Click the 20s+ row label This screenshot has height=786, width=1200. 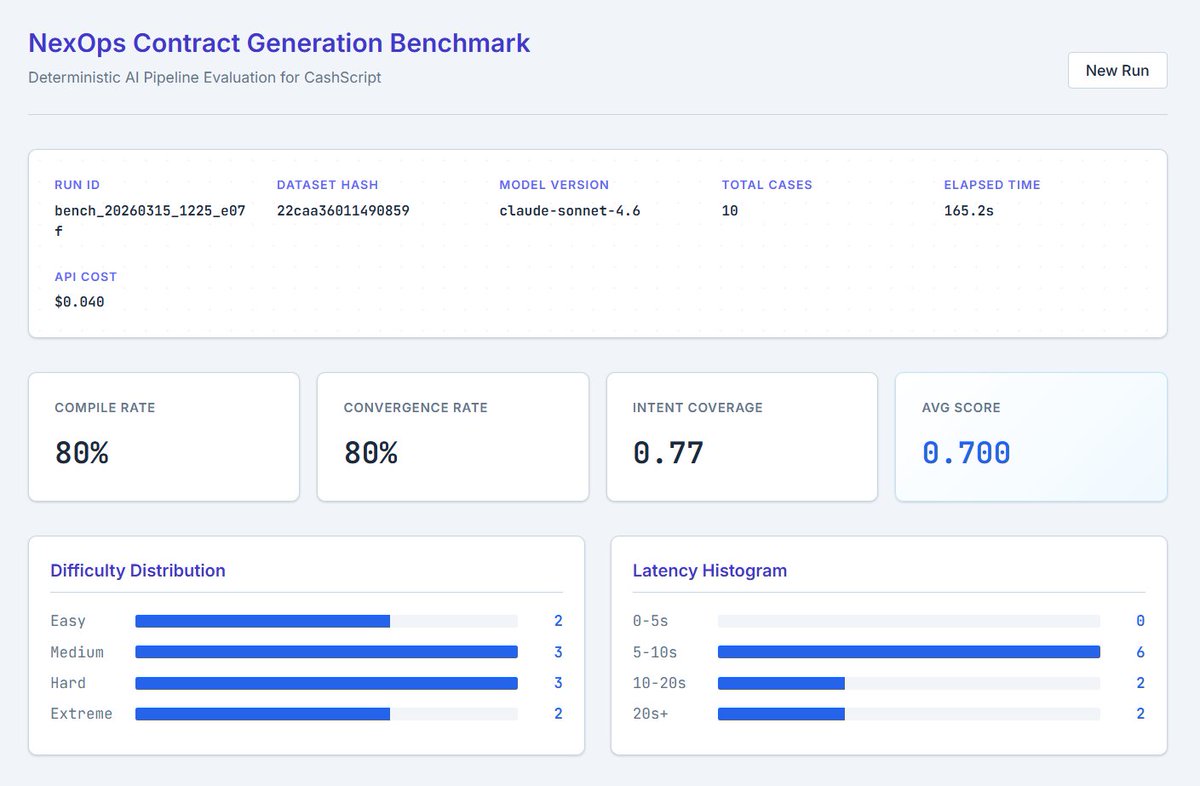(650, 714)
